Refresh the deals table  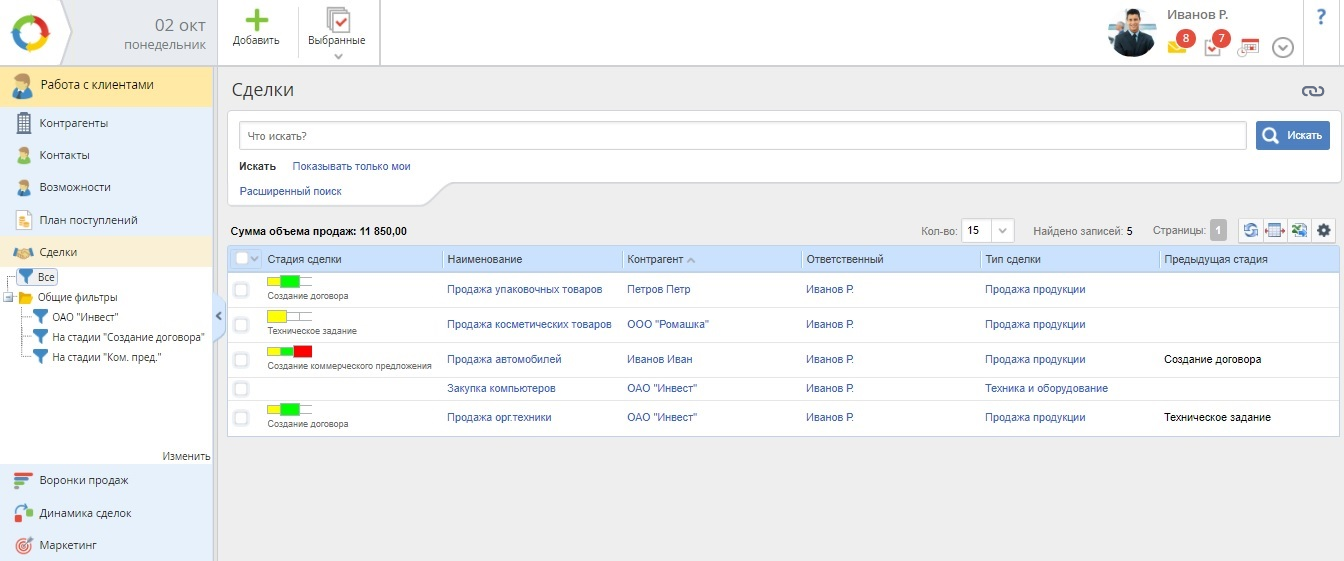coord(1250,231)
